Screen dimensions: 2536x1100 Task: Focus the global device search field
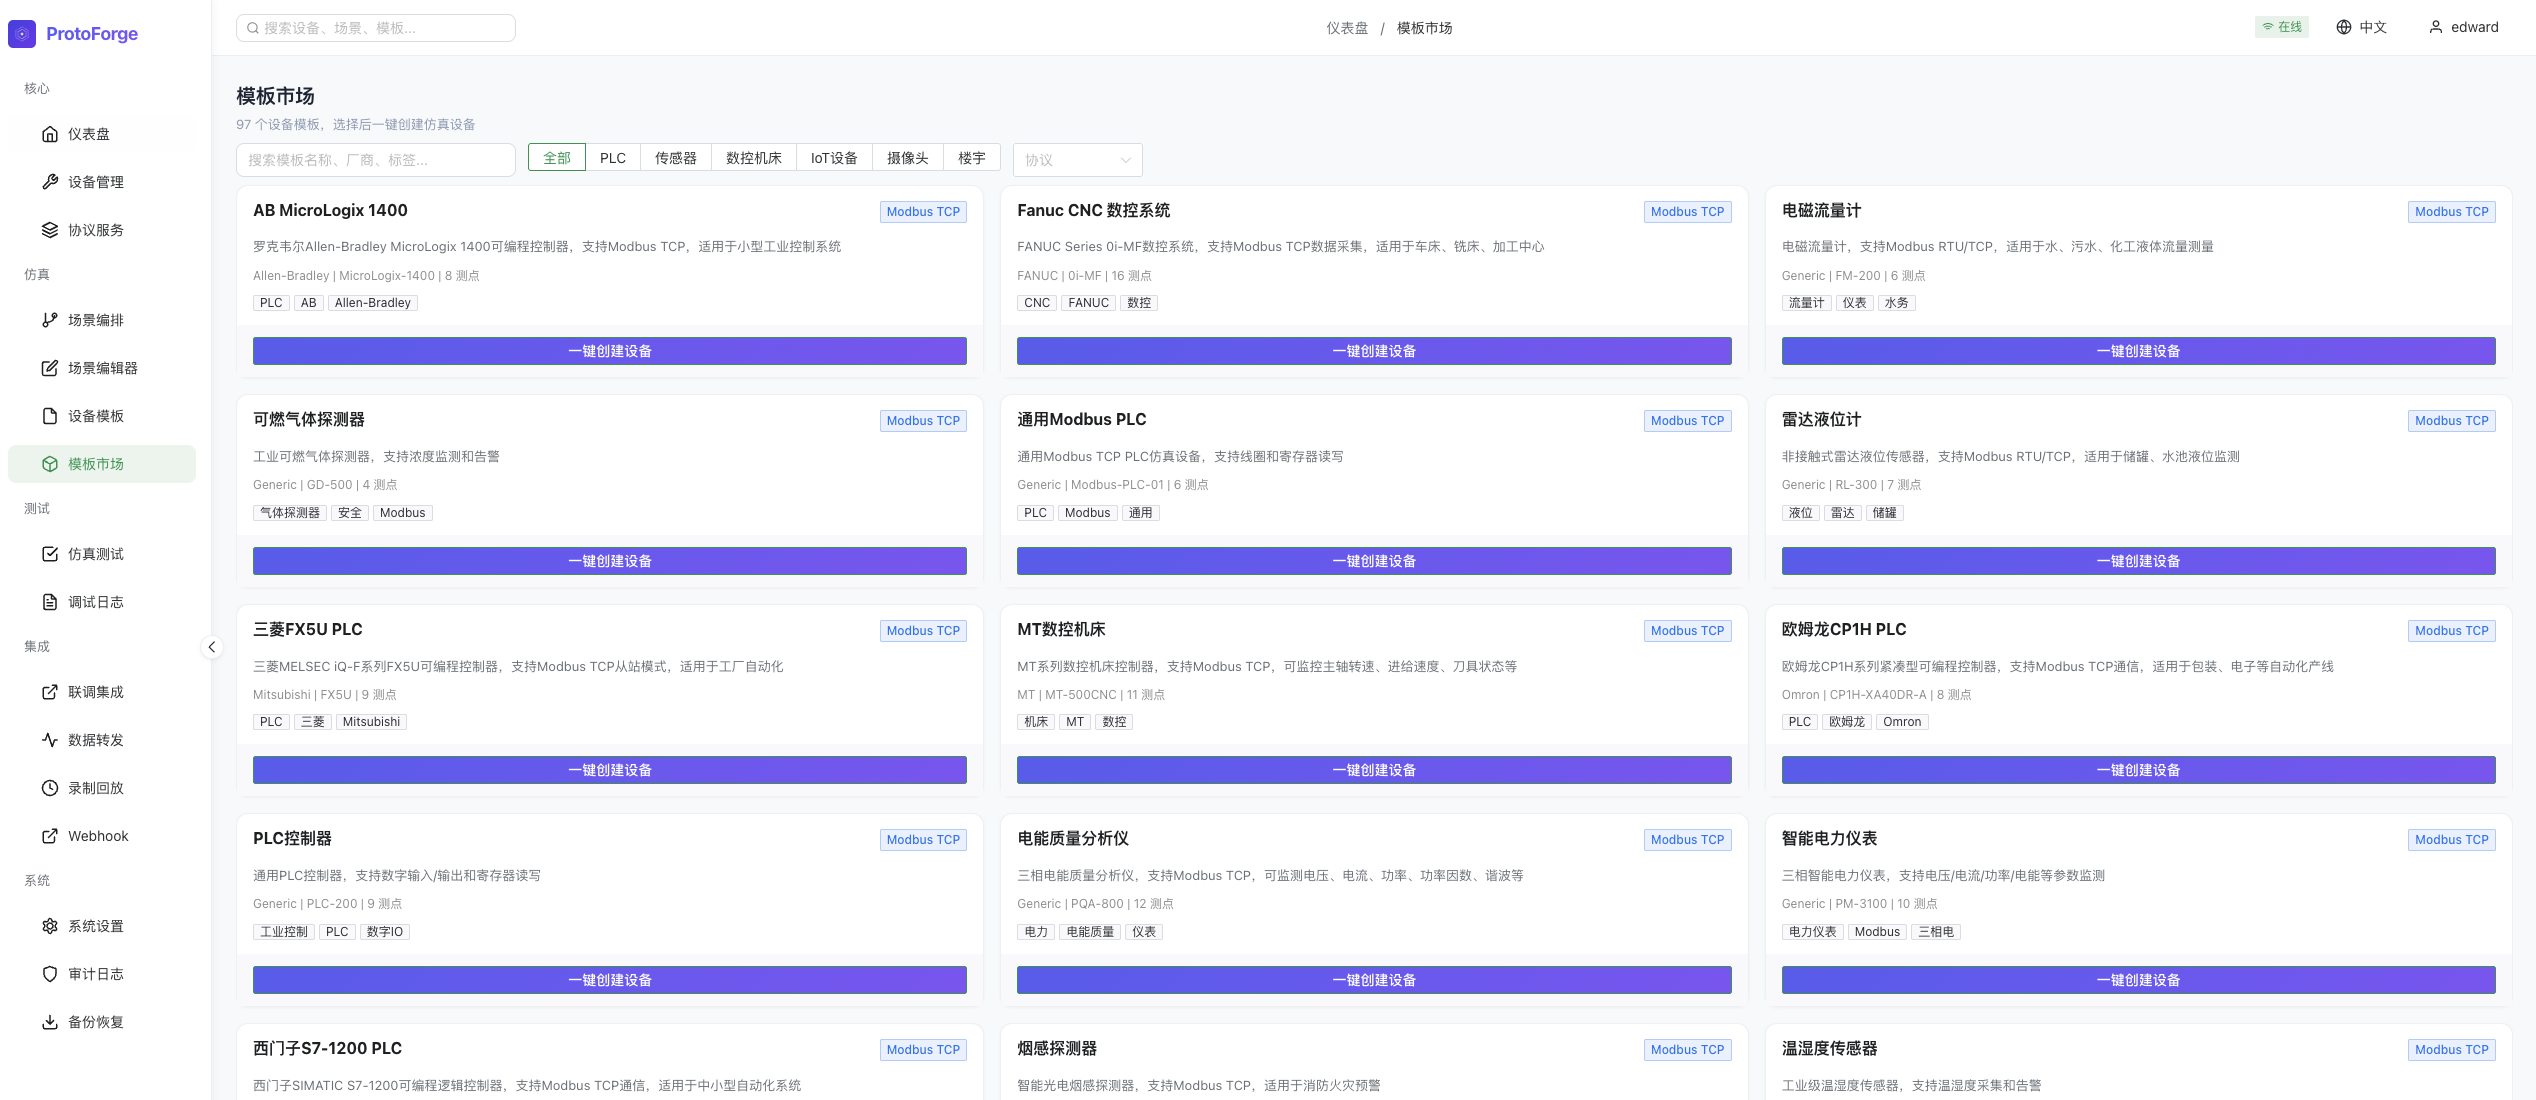pyautogui.click(x=376, y=28)
